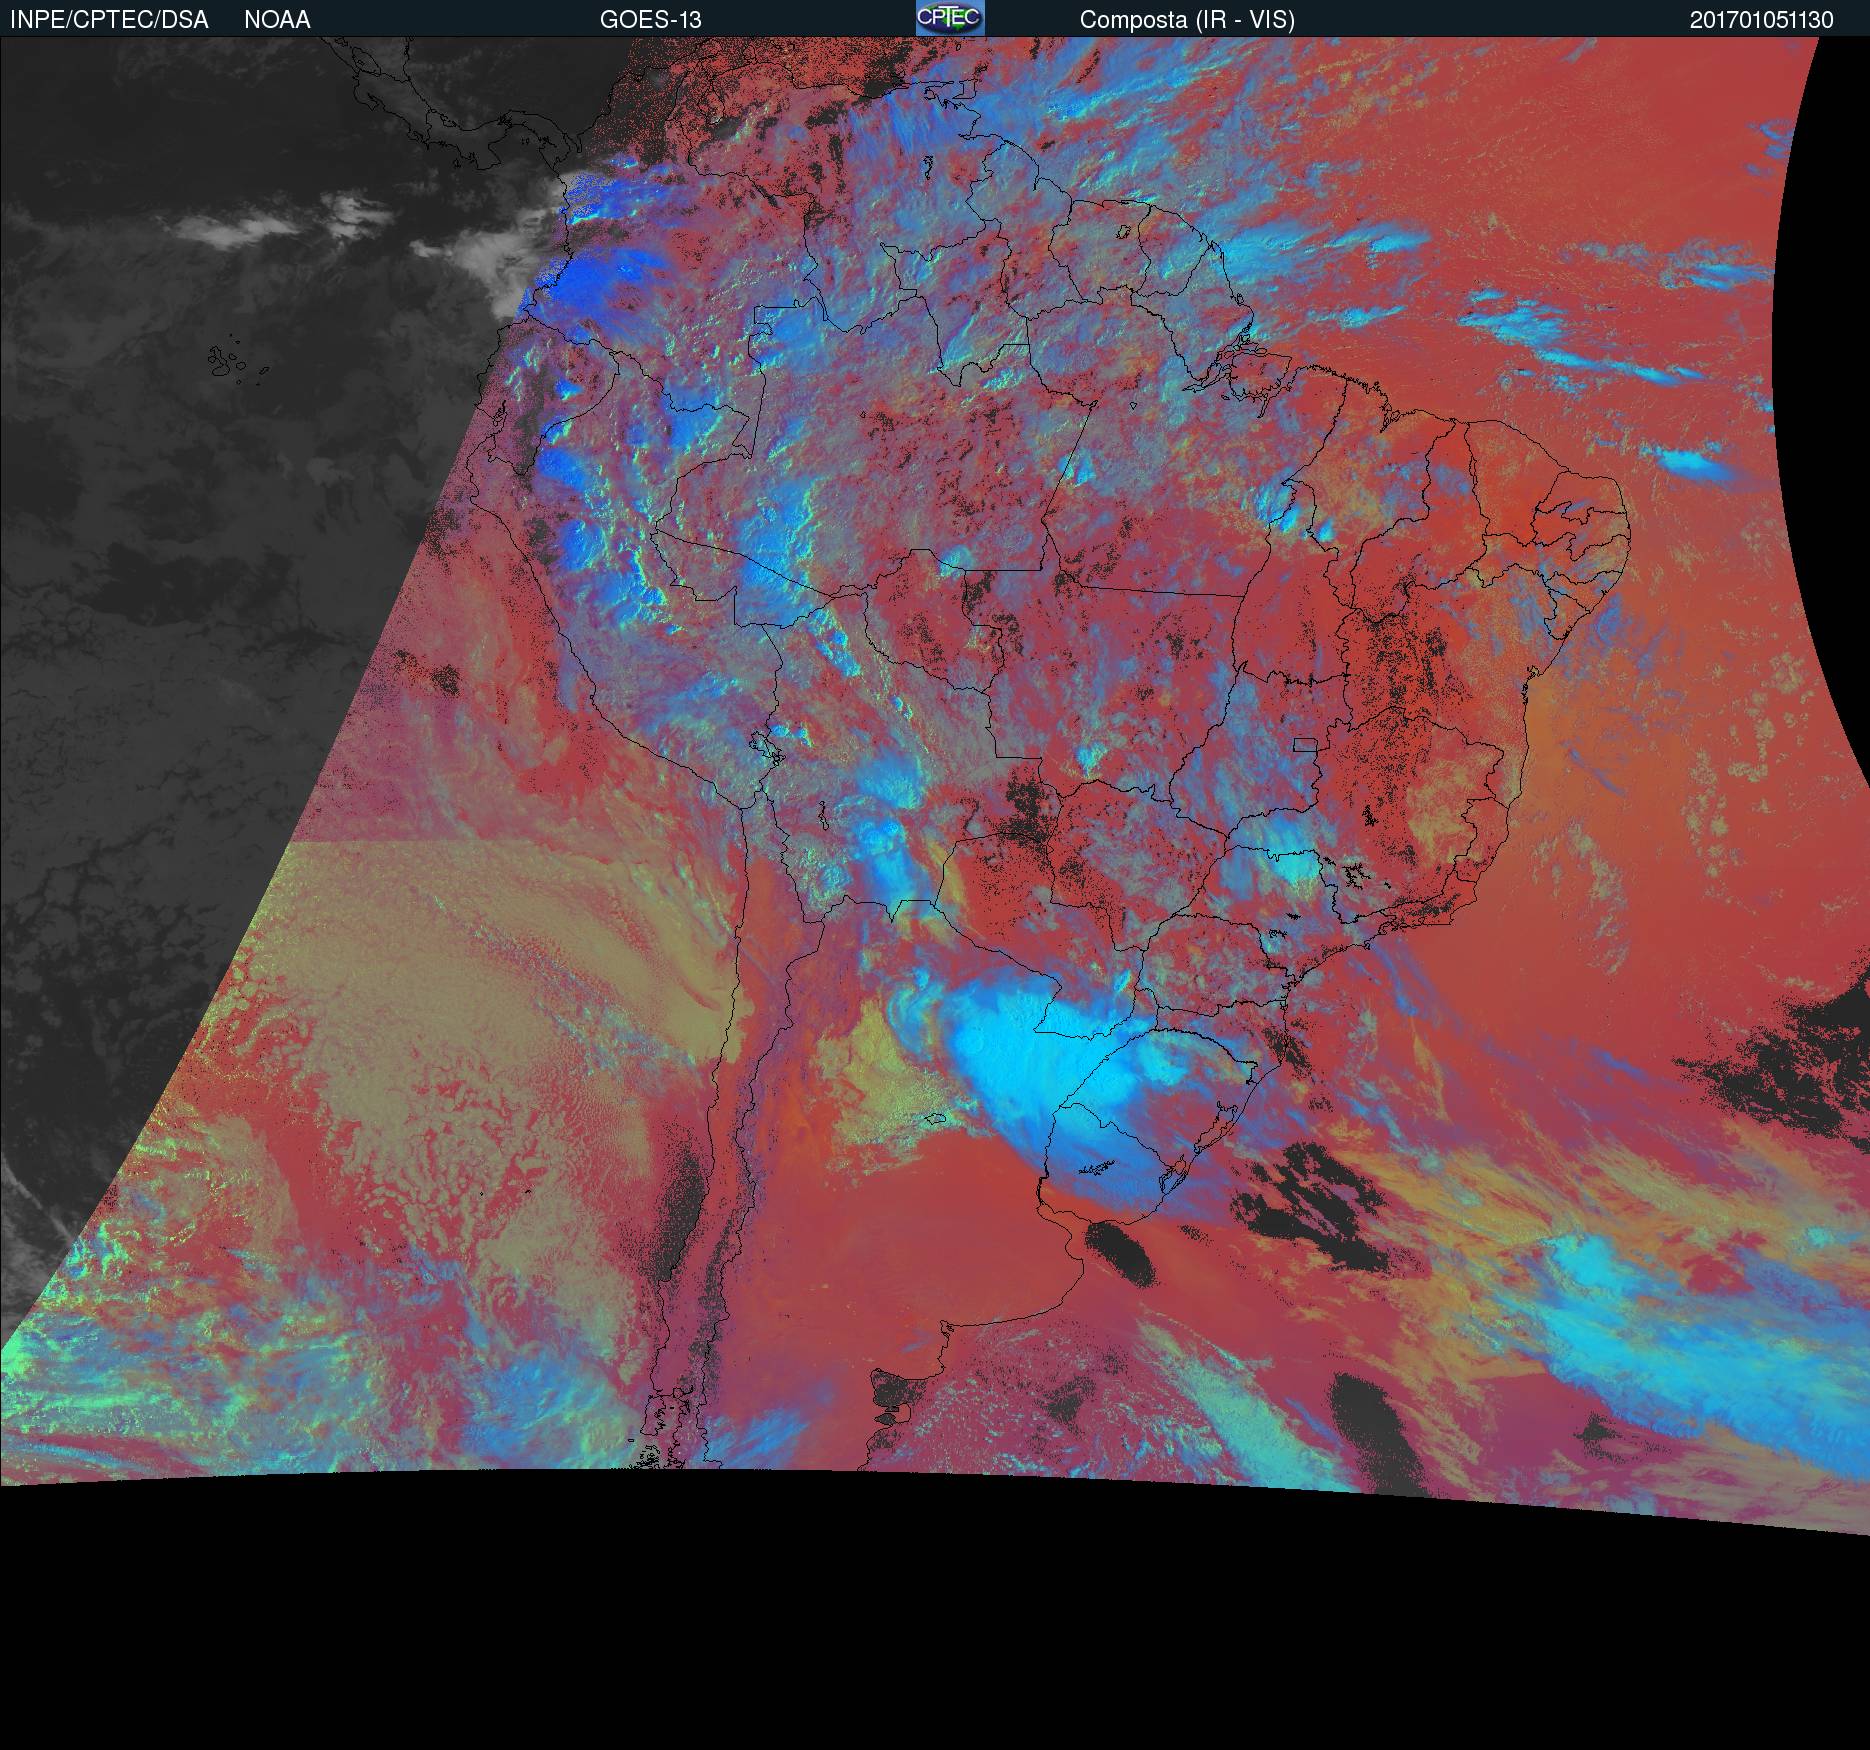Click the GOES-13 satellite label
1870x1750 pixels.
coord(650,20)
